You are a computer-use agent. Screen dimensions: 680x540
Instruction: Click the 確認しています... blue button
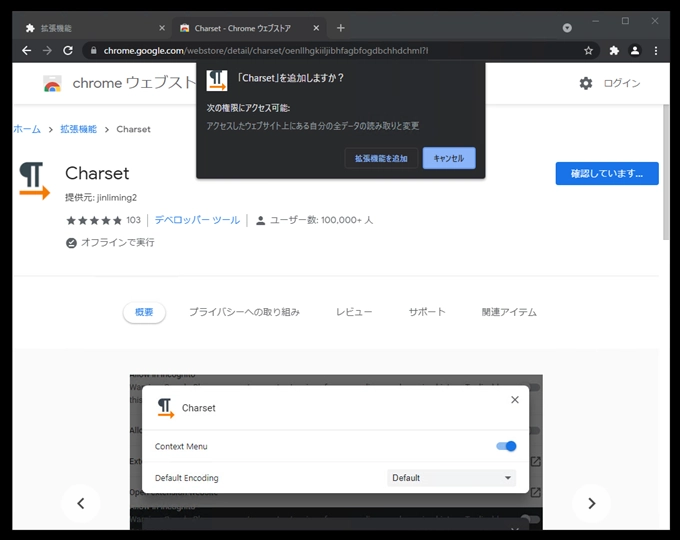tap(607, 173)
